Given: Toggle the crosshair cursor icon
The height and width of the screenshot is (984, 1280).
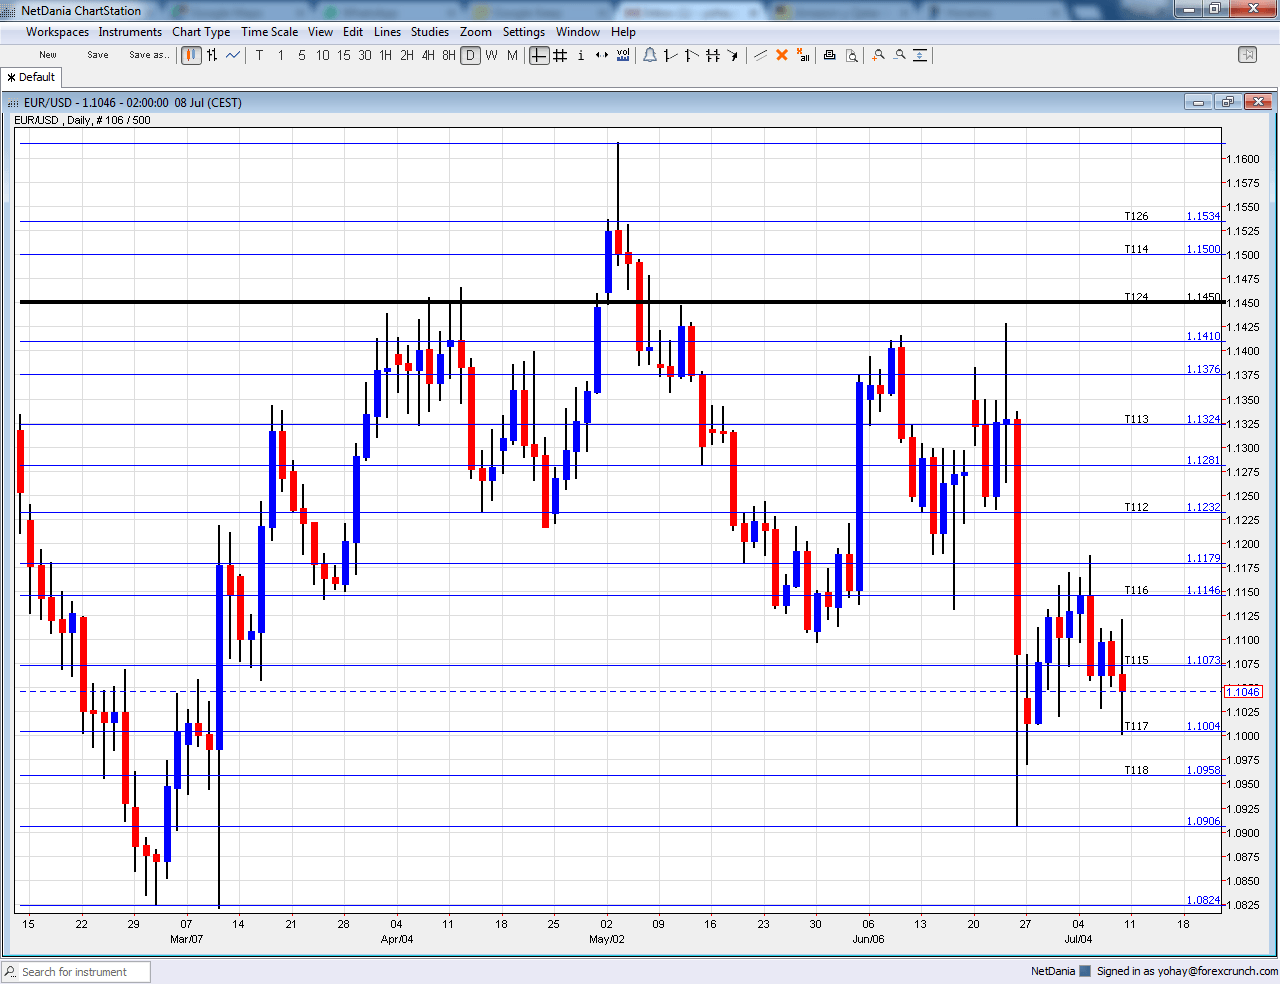Looking at the screenshot, I should click(x=540, y=55).
